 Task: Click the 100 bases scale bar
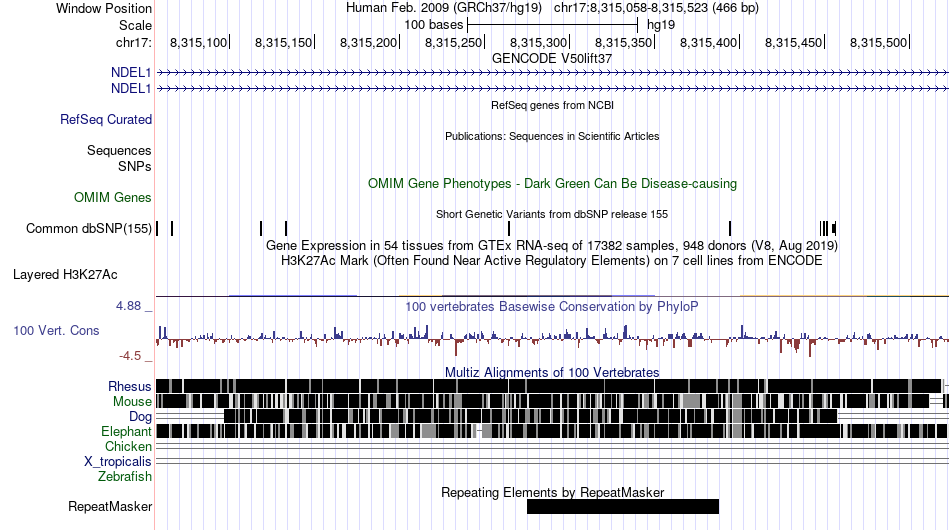coord(553,25)
